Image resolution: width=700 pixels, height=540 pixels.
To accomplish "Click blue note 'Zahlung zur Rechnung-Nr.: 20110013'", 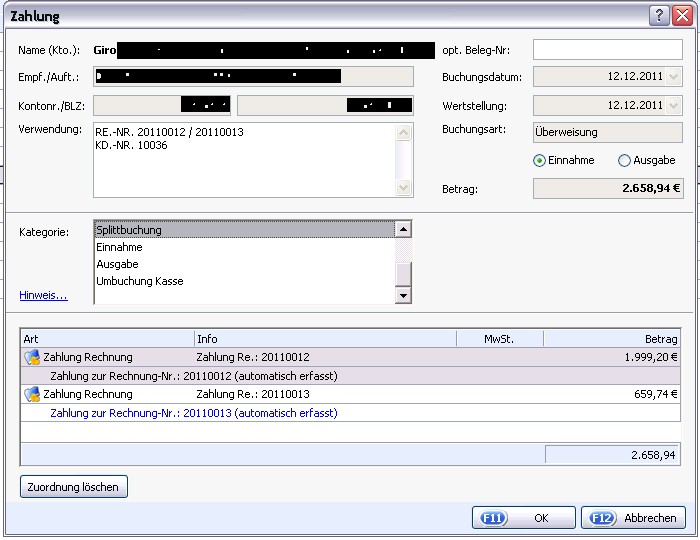I will coord(194,413).
